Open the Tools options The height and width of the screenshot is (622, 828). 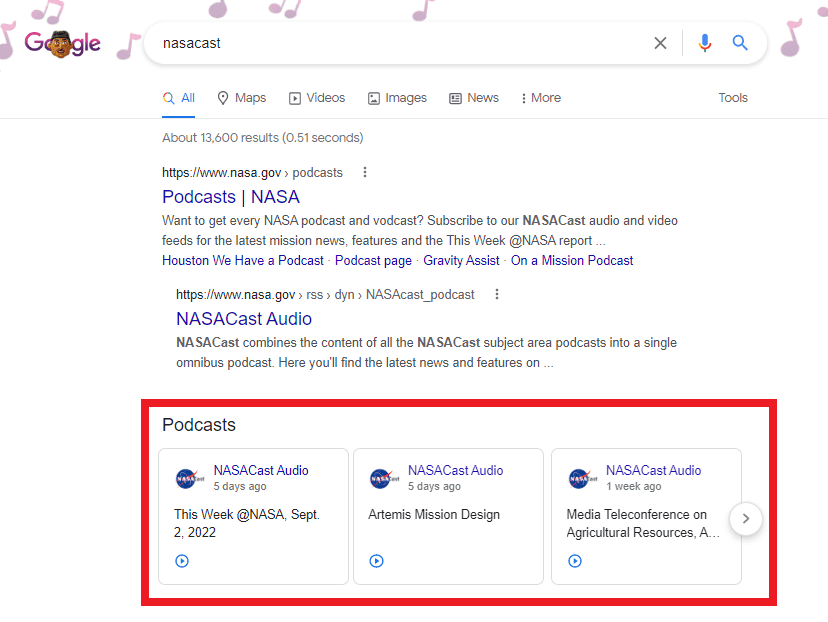733,97
